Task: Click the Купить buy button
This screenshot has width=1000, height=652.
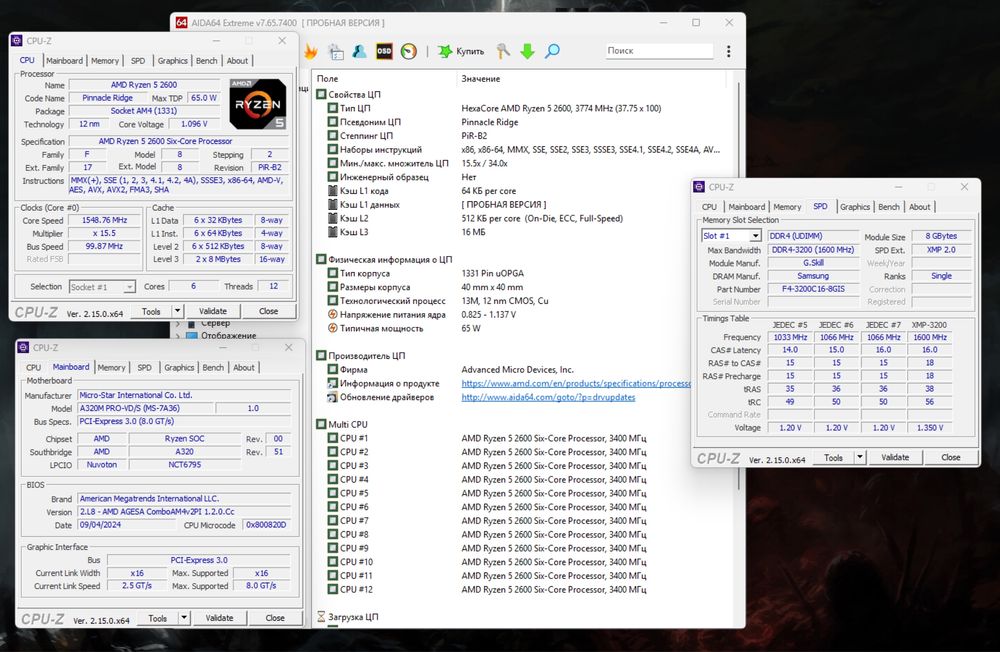Action: pos(462,51)
